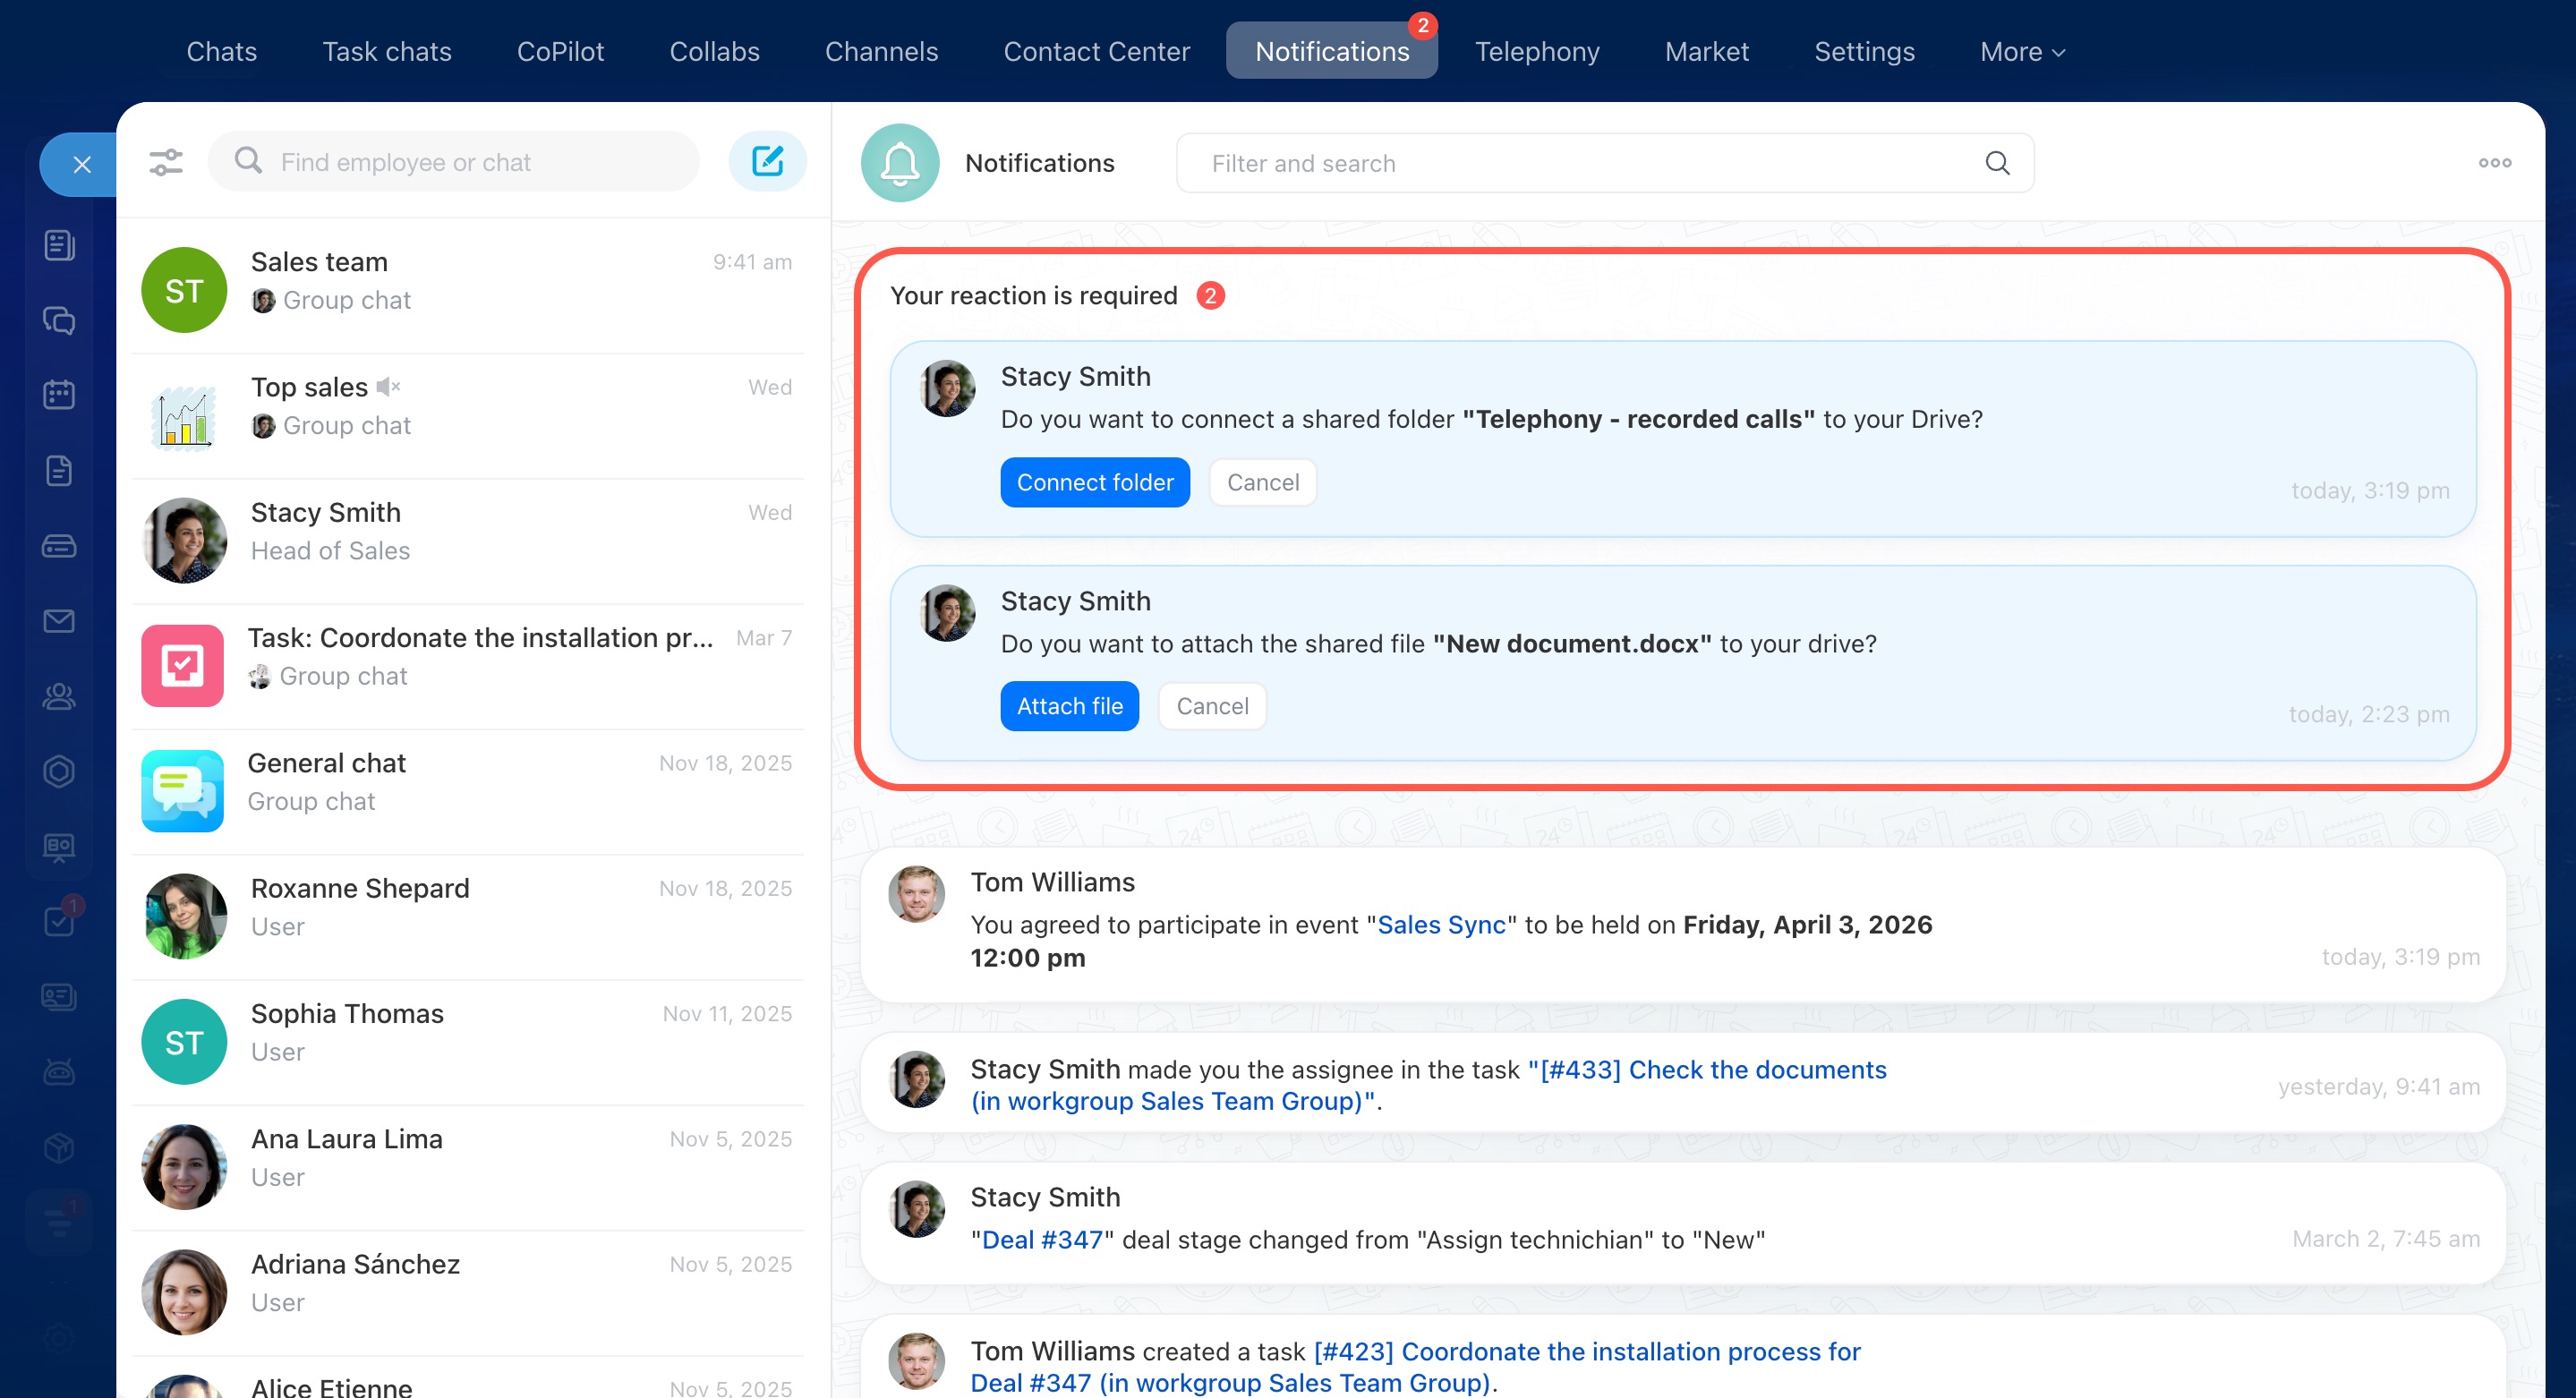Click the search magnifier in the filter field
The image size is (2576, 1398).
point(1997,163)
